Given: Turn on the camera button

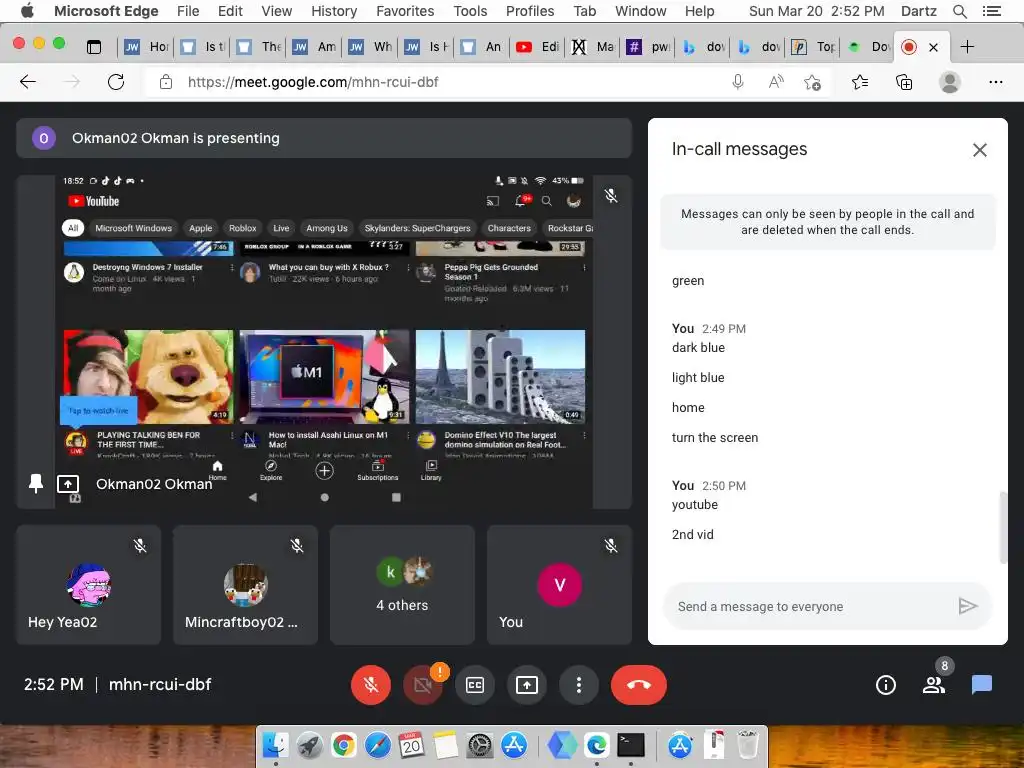Looking at the screenshot, I should pyautogui.click(x=423, y=684).
